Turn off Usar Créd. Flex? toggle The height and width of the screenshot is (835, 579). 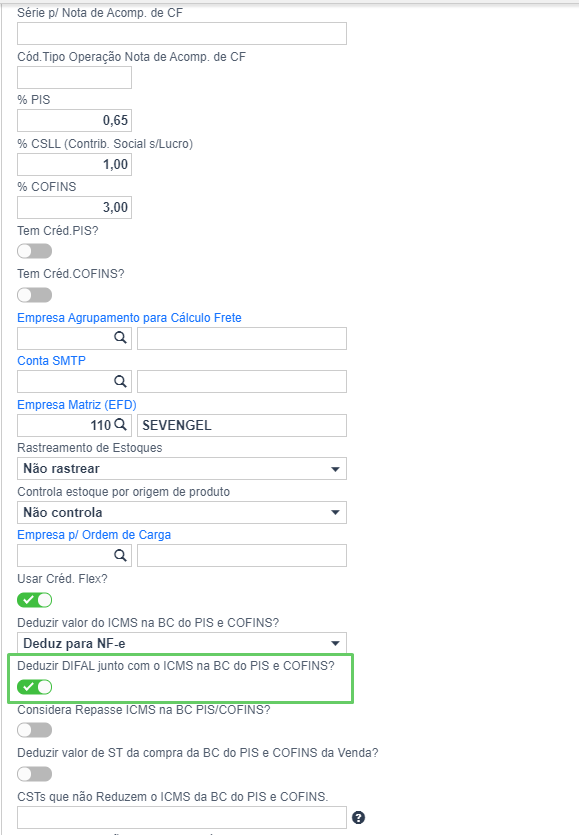point(35,600)
